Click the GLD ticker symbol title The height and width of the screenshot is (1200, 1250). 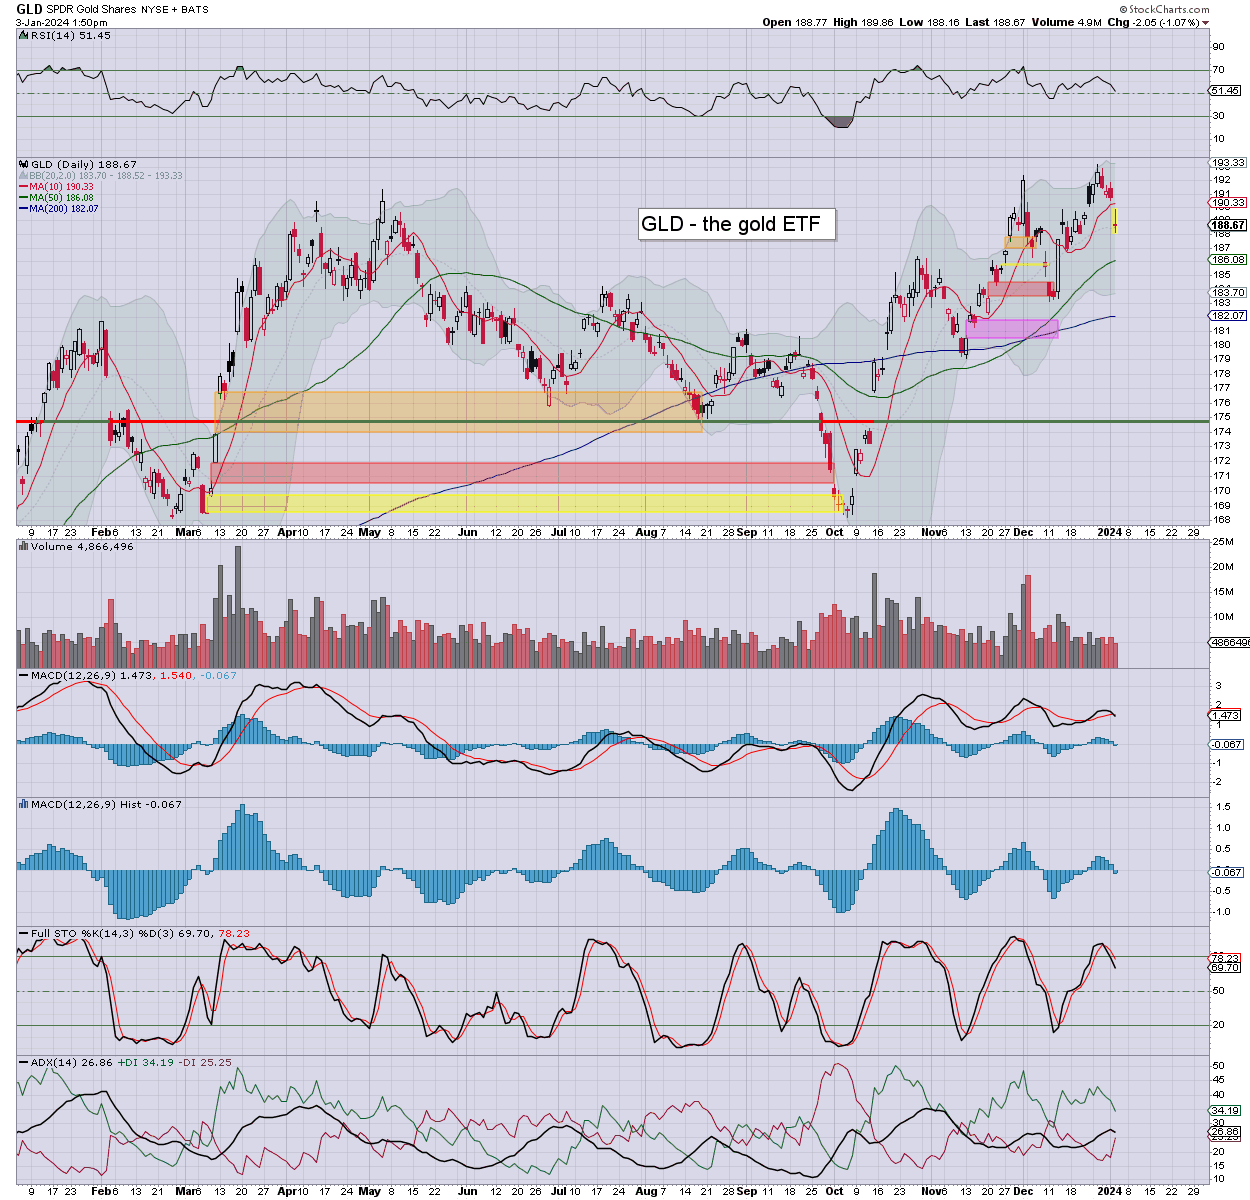29,9
